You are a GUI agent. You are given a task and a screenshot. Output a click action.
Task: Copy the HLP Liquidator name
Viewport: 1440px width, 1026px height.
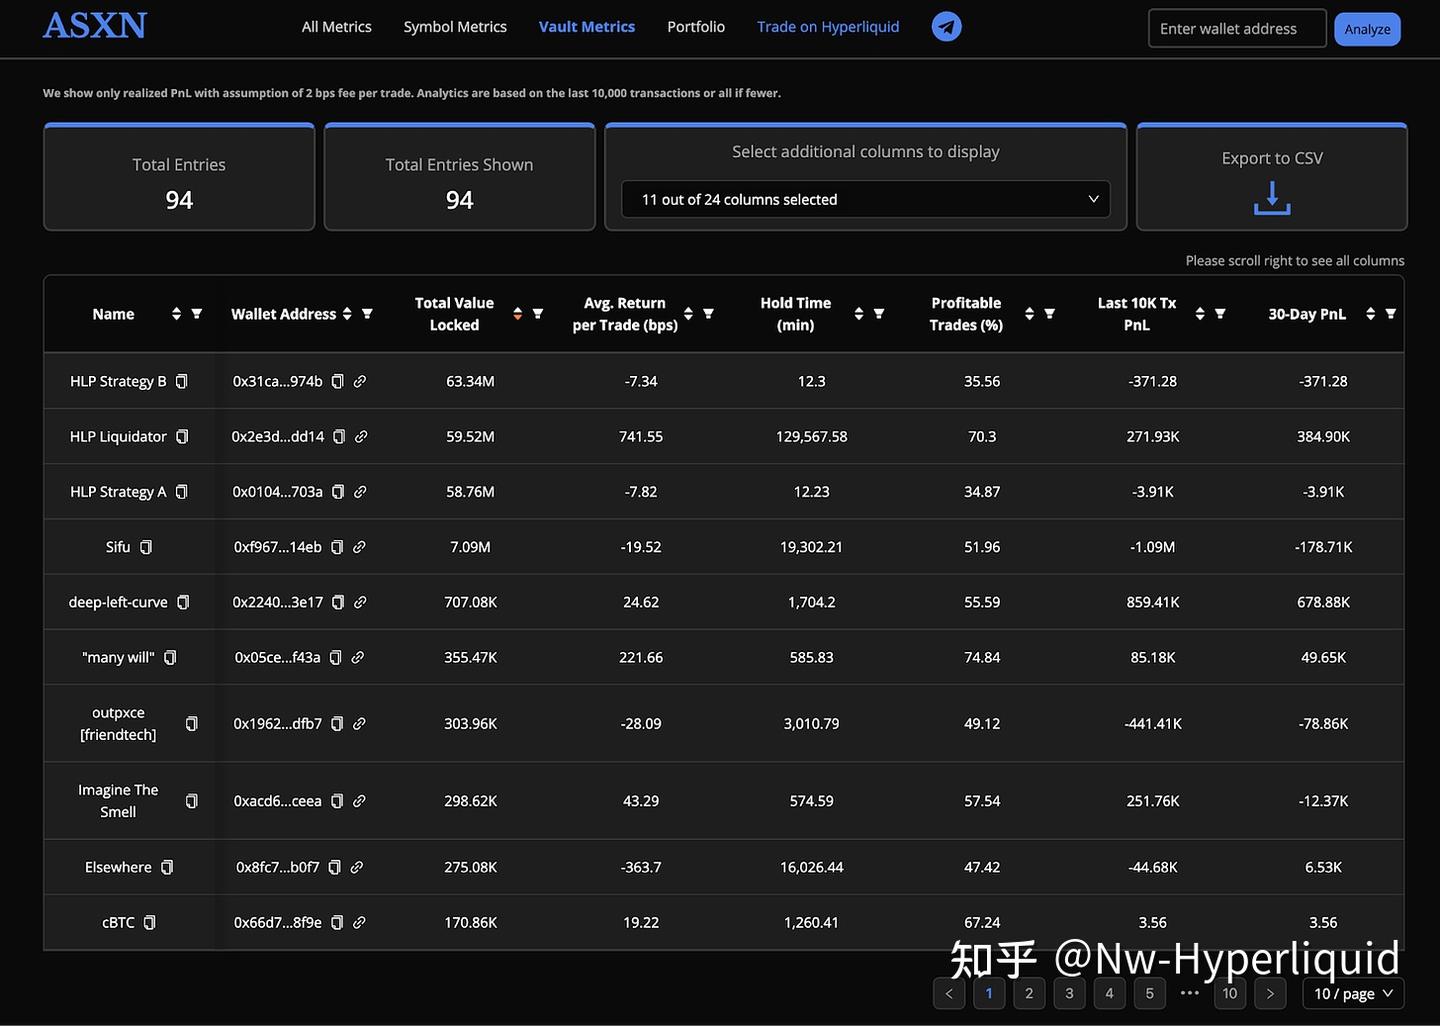182,437
